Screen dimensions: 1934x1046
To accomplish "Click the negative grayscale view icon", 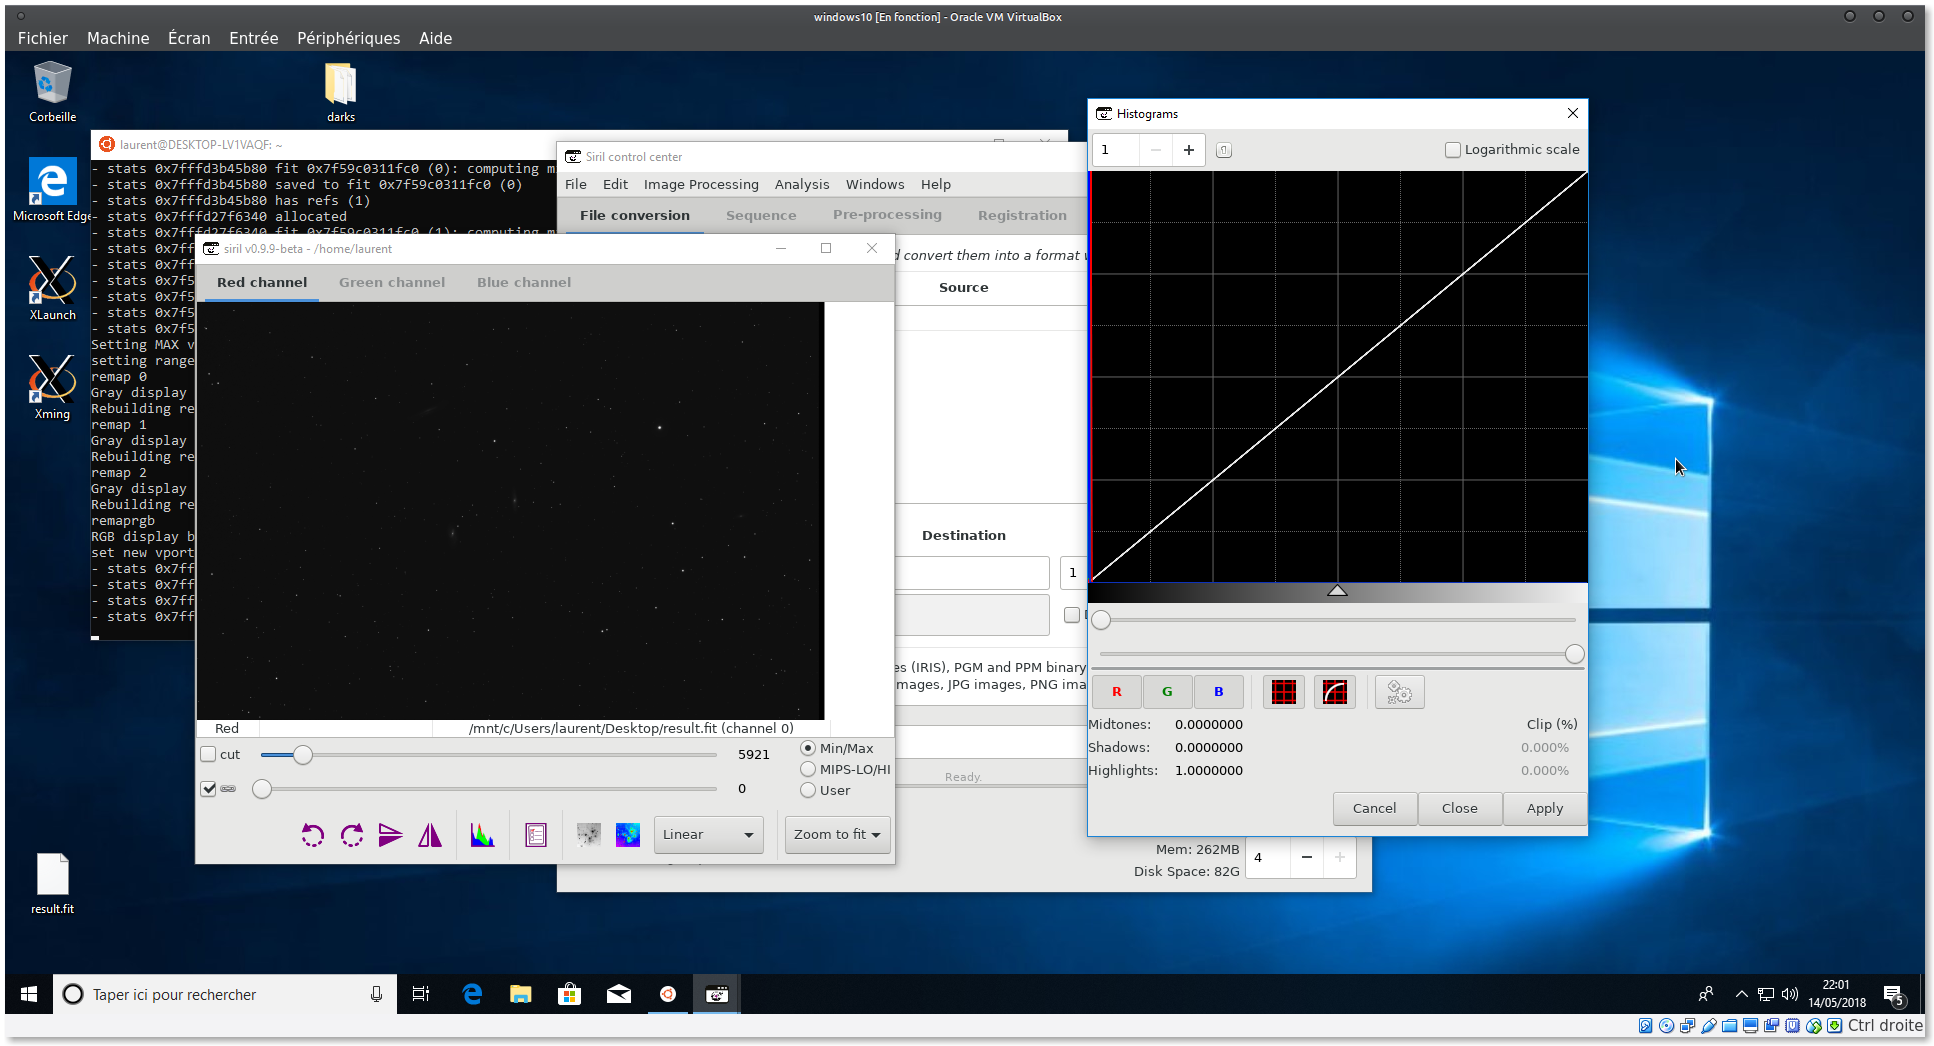I will pyautogui.click(x=589, y=835).
